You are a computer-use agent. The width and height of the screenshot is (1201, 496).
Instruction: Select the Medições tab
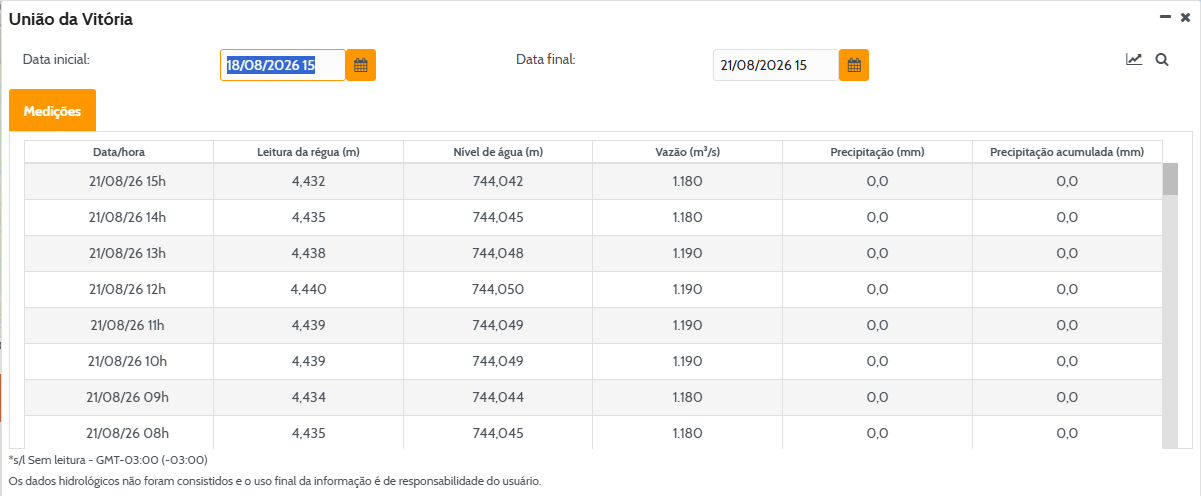tap(52, 110)
